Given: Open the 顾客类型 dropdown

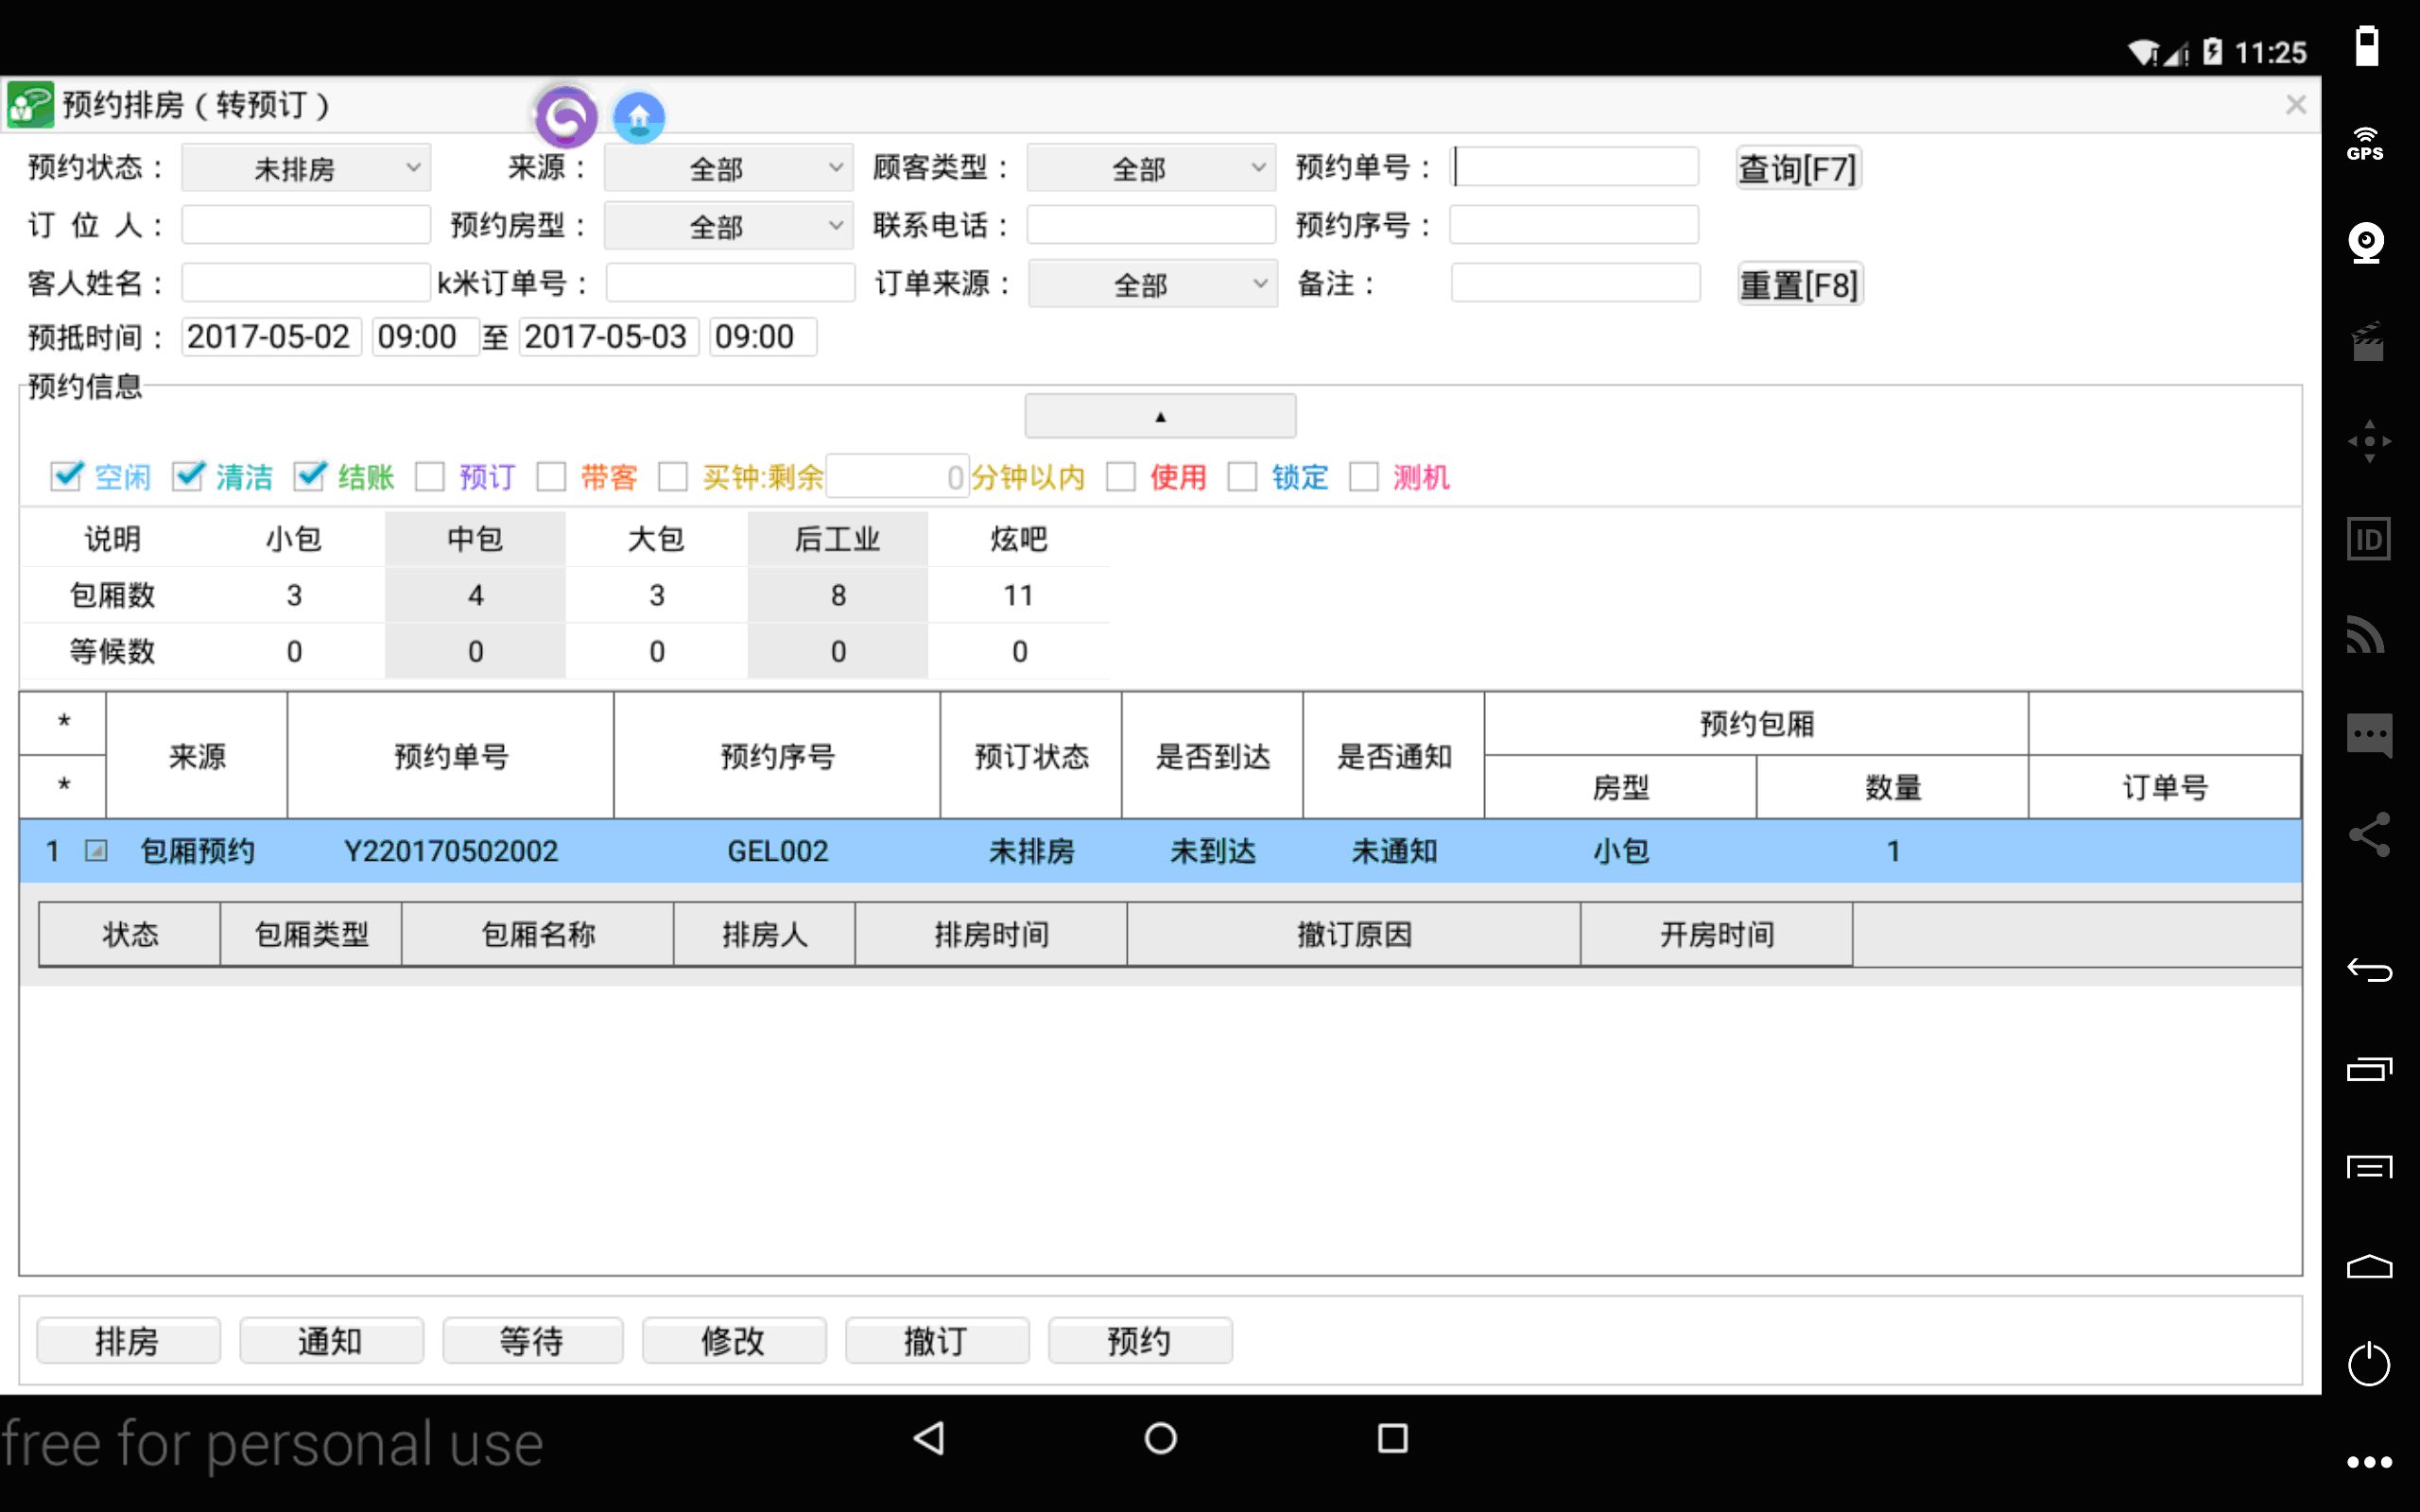Looking at the screenshot, I should click(1151, 168).
